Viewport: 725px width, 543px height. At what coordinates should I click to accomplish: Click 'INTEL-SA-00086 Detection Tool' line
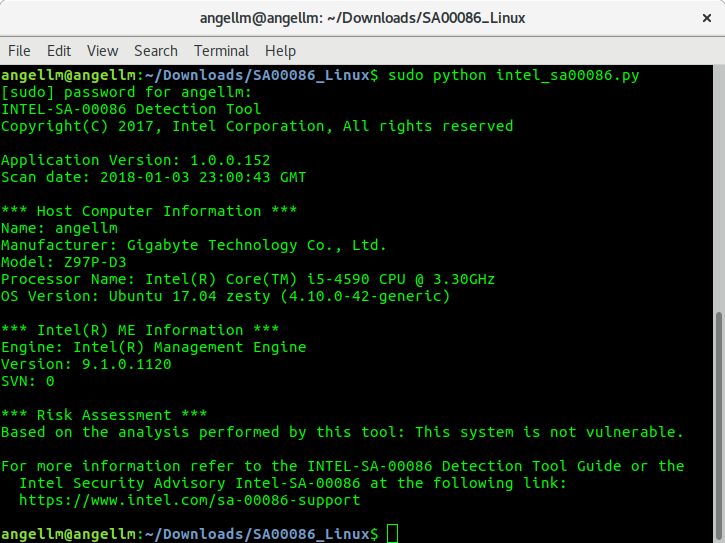(131, 109)
